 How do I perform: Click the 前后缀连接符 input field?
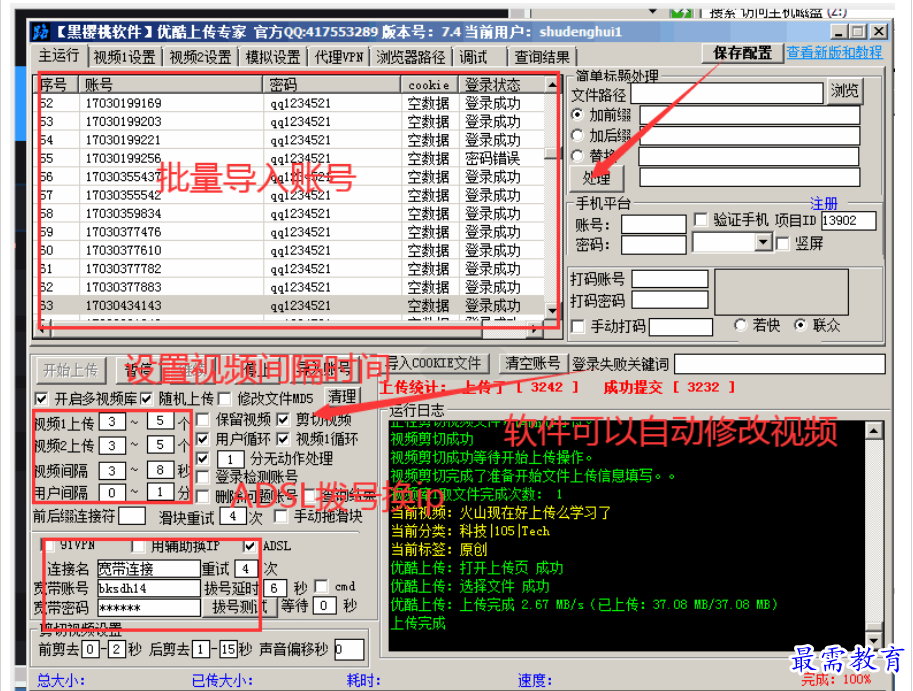click(132, 516)
